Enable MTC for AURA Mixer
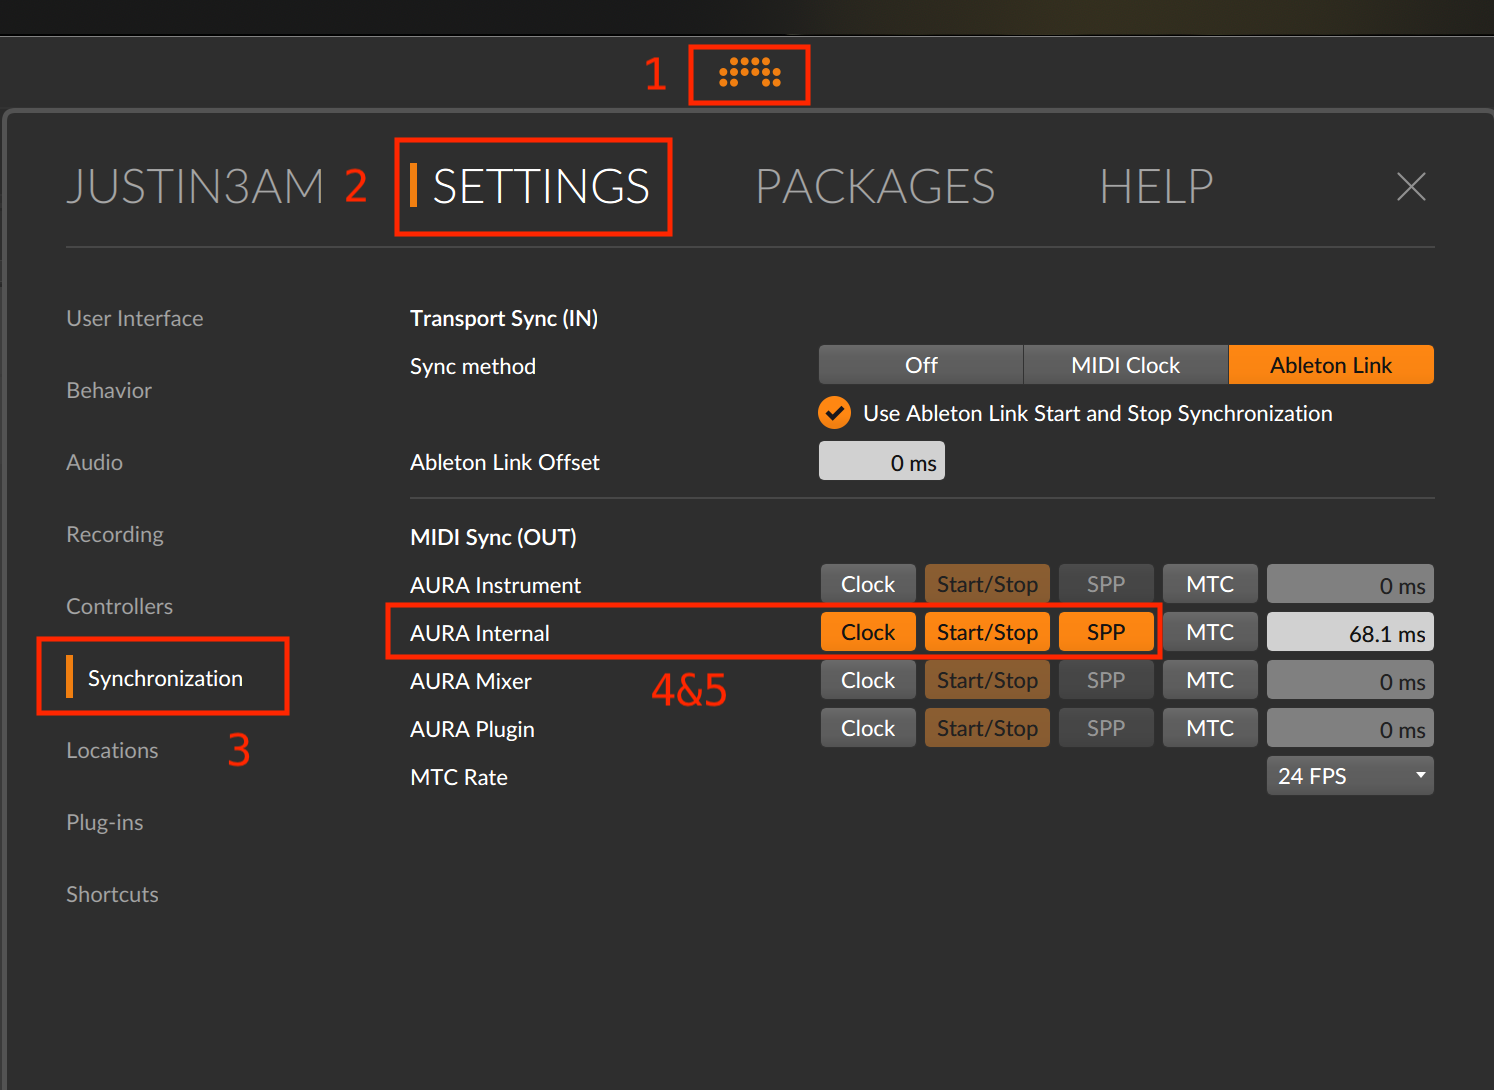The width and height of the screenshot is (1494, 1090). pos(1210,680)
